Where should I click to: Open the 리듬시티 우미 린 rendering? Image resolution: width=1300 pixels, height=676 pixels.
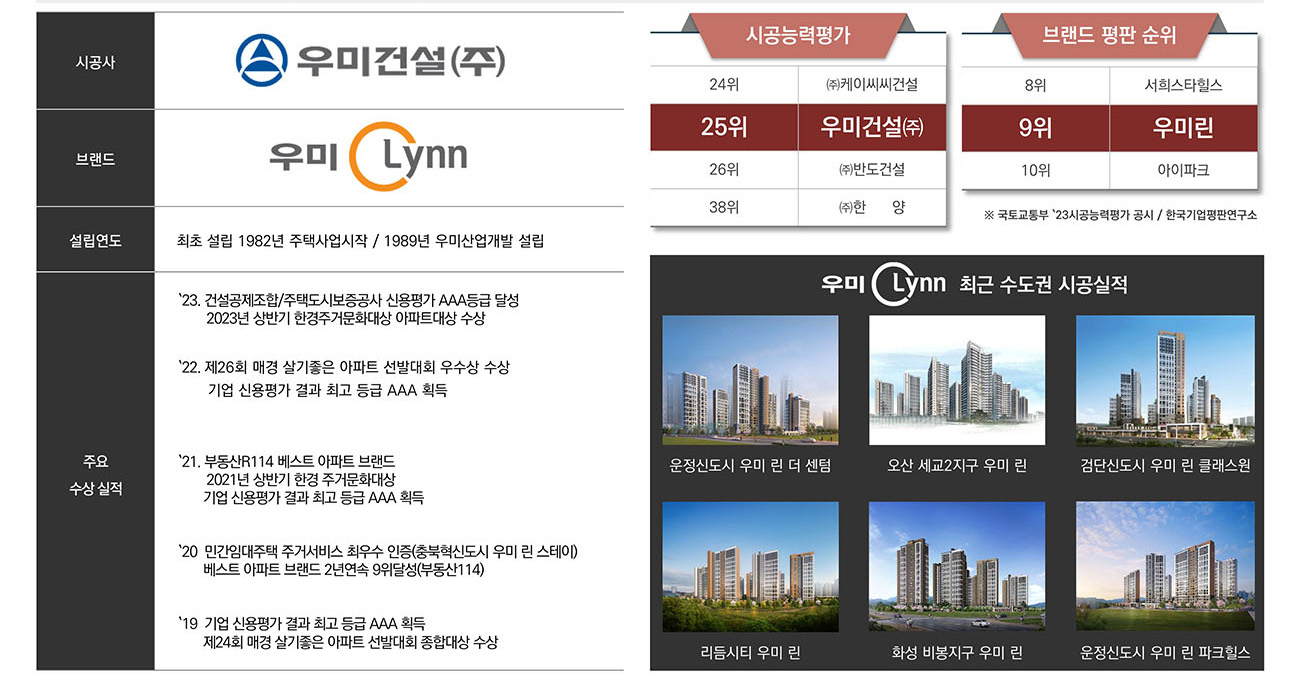(x=750, y=567)
